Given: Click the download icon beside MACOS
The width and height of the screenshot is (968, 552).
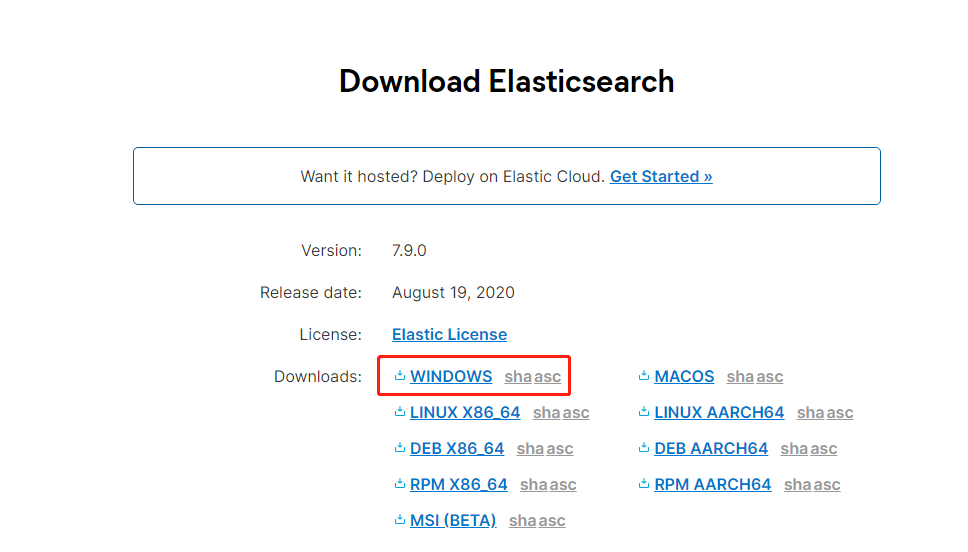Looking at the screenshot, I should 644,375.
